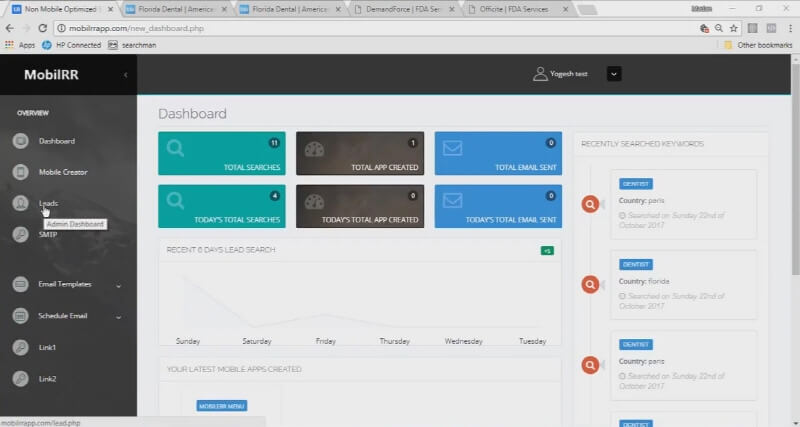This screenshot has height=427, width=800.
Task: Open the Chrome menu three-dots icon
Action: (x=790, y=29)
